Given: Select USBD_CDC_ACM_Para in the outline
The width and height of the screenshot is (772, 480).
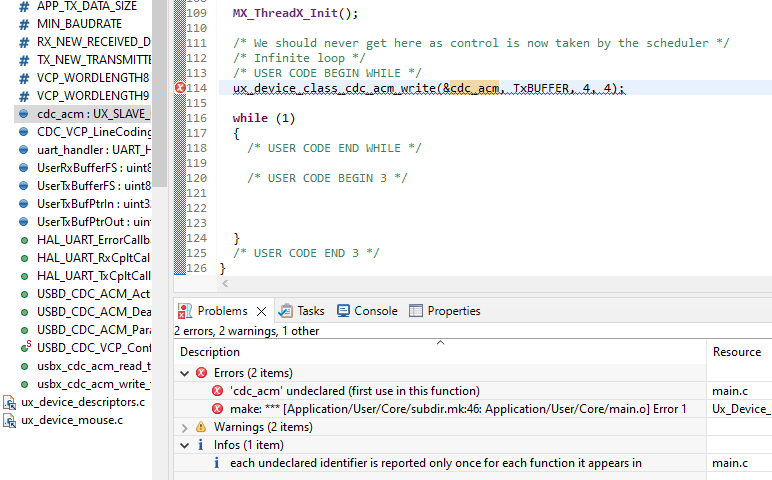Looking at the screenshot, I should pos(94,330).
